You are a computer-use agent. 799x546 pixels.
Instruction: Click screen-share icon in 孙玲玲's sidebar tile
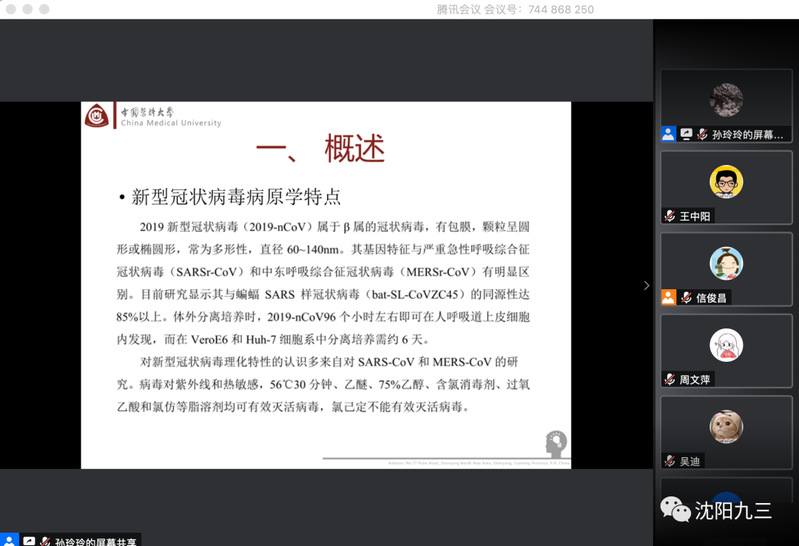pyautogui.click(x=686, y=134)
